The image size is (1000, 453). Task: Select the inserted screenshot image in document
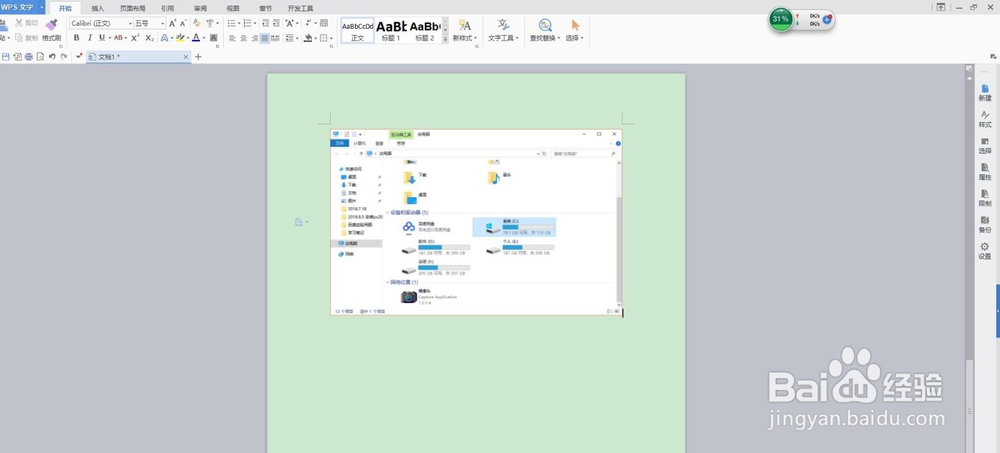[476, 222]
